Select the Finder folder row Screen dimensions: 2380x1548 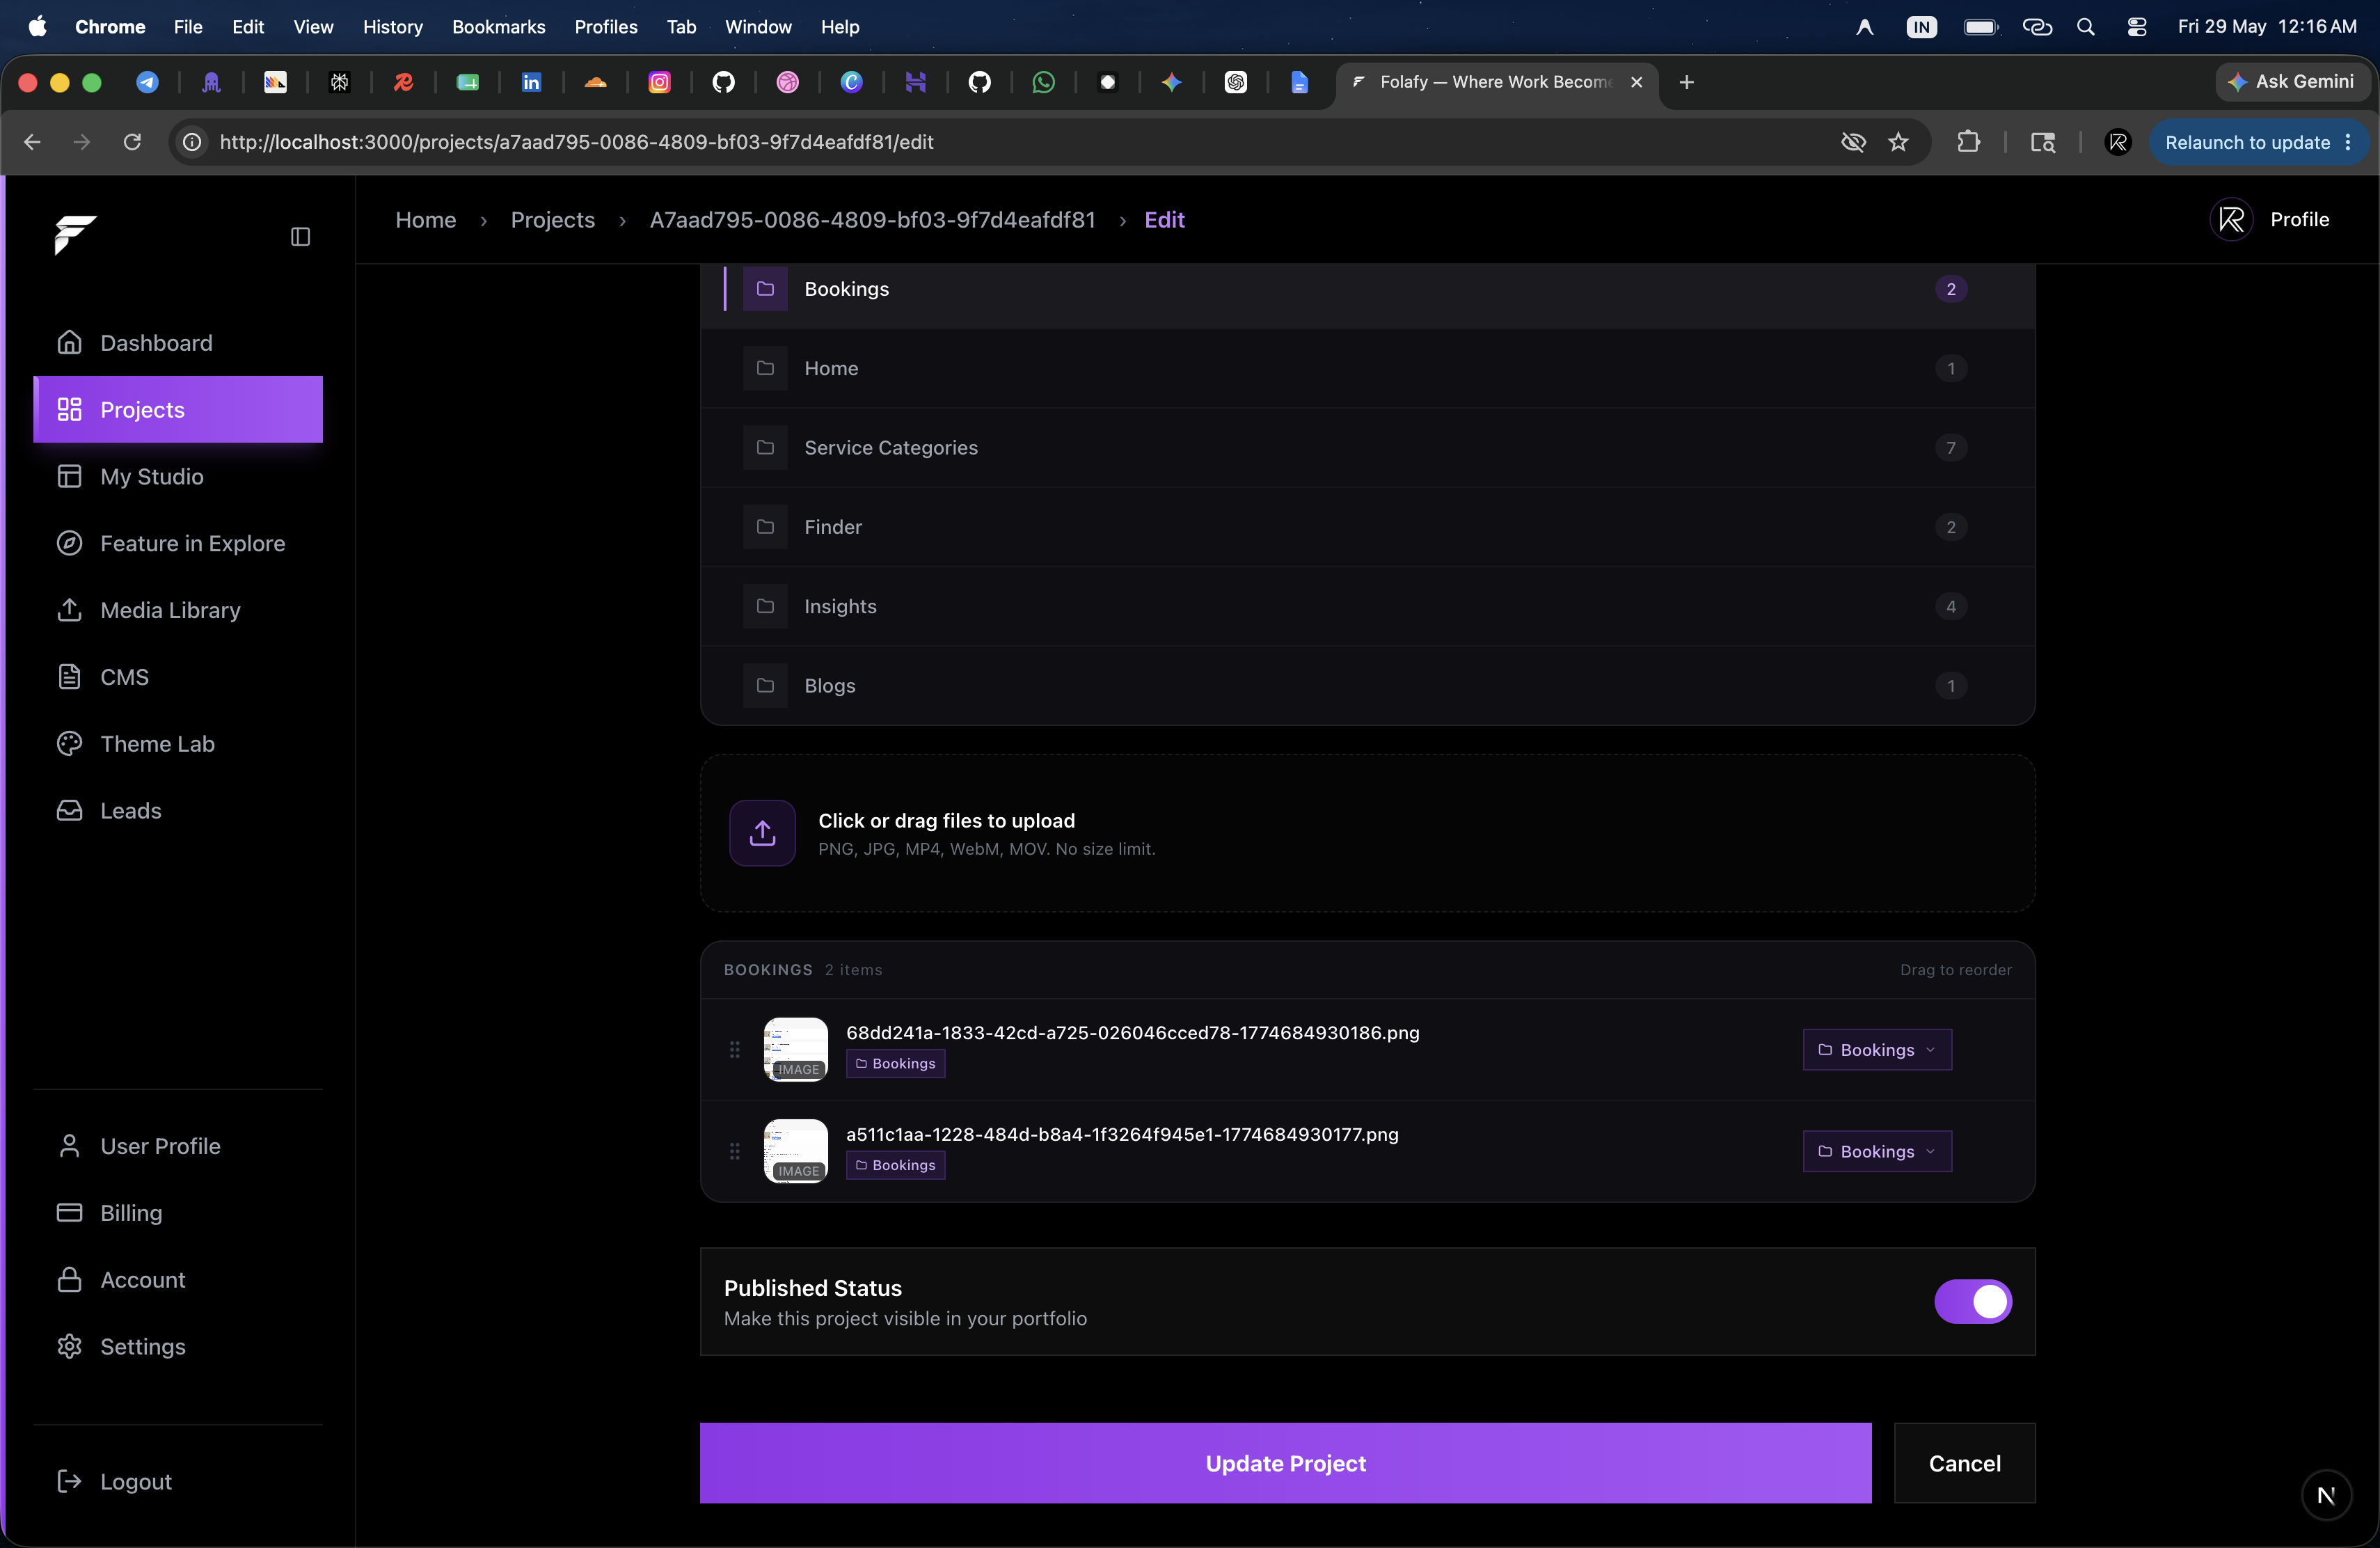coord(1368,527)
